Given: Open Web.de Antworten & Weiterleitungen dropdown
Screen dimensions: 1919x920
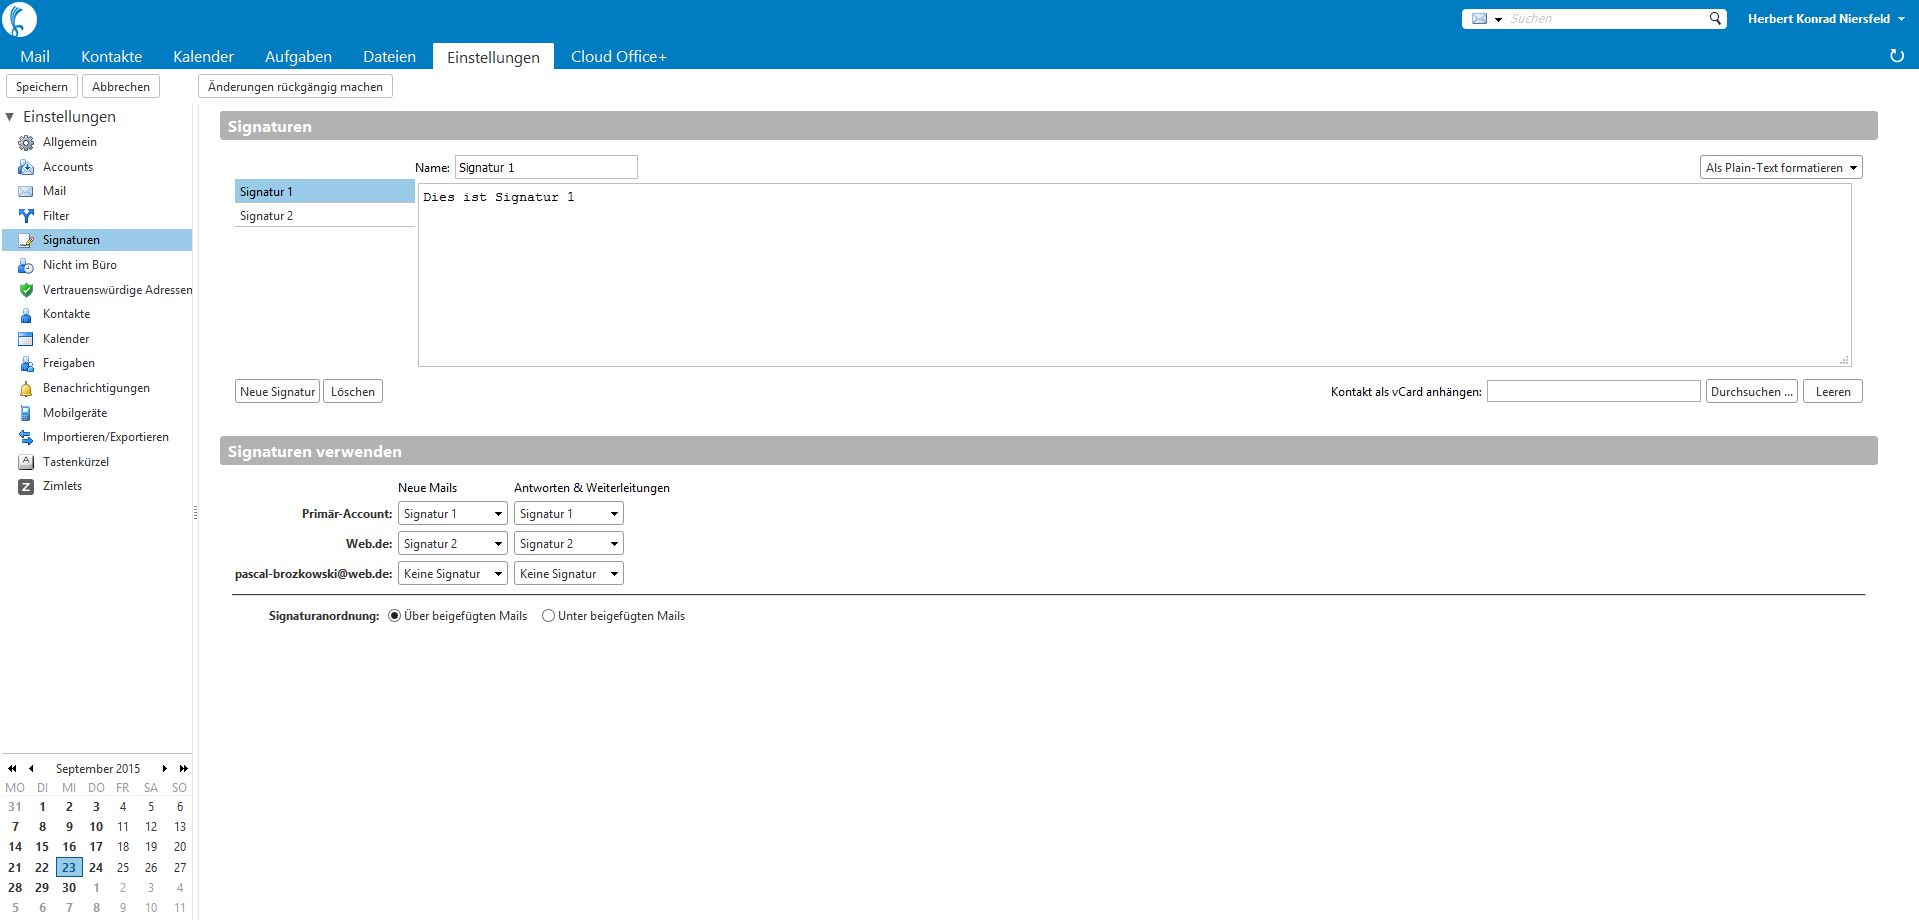Looking at the screenshot, I should tap(569, 544).
